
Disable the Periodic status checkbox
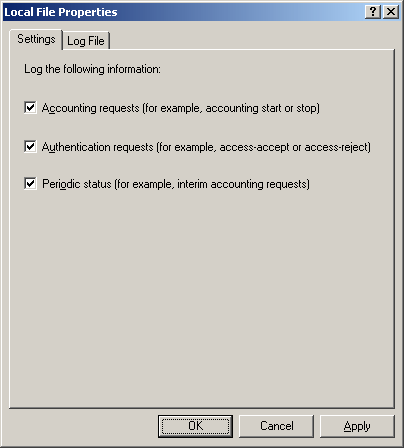[x=30, y=183]
